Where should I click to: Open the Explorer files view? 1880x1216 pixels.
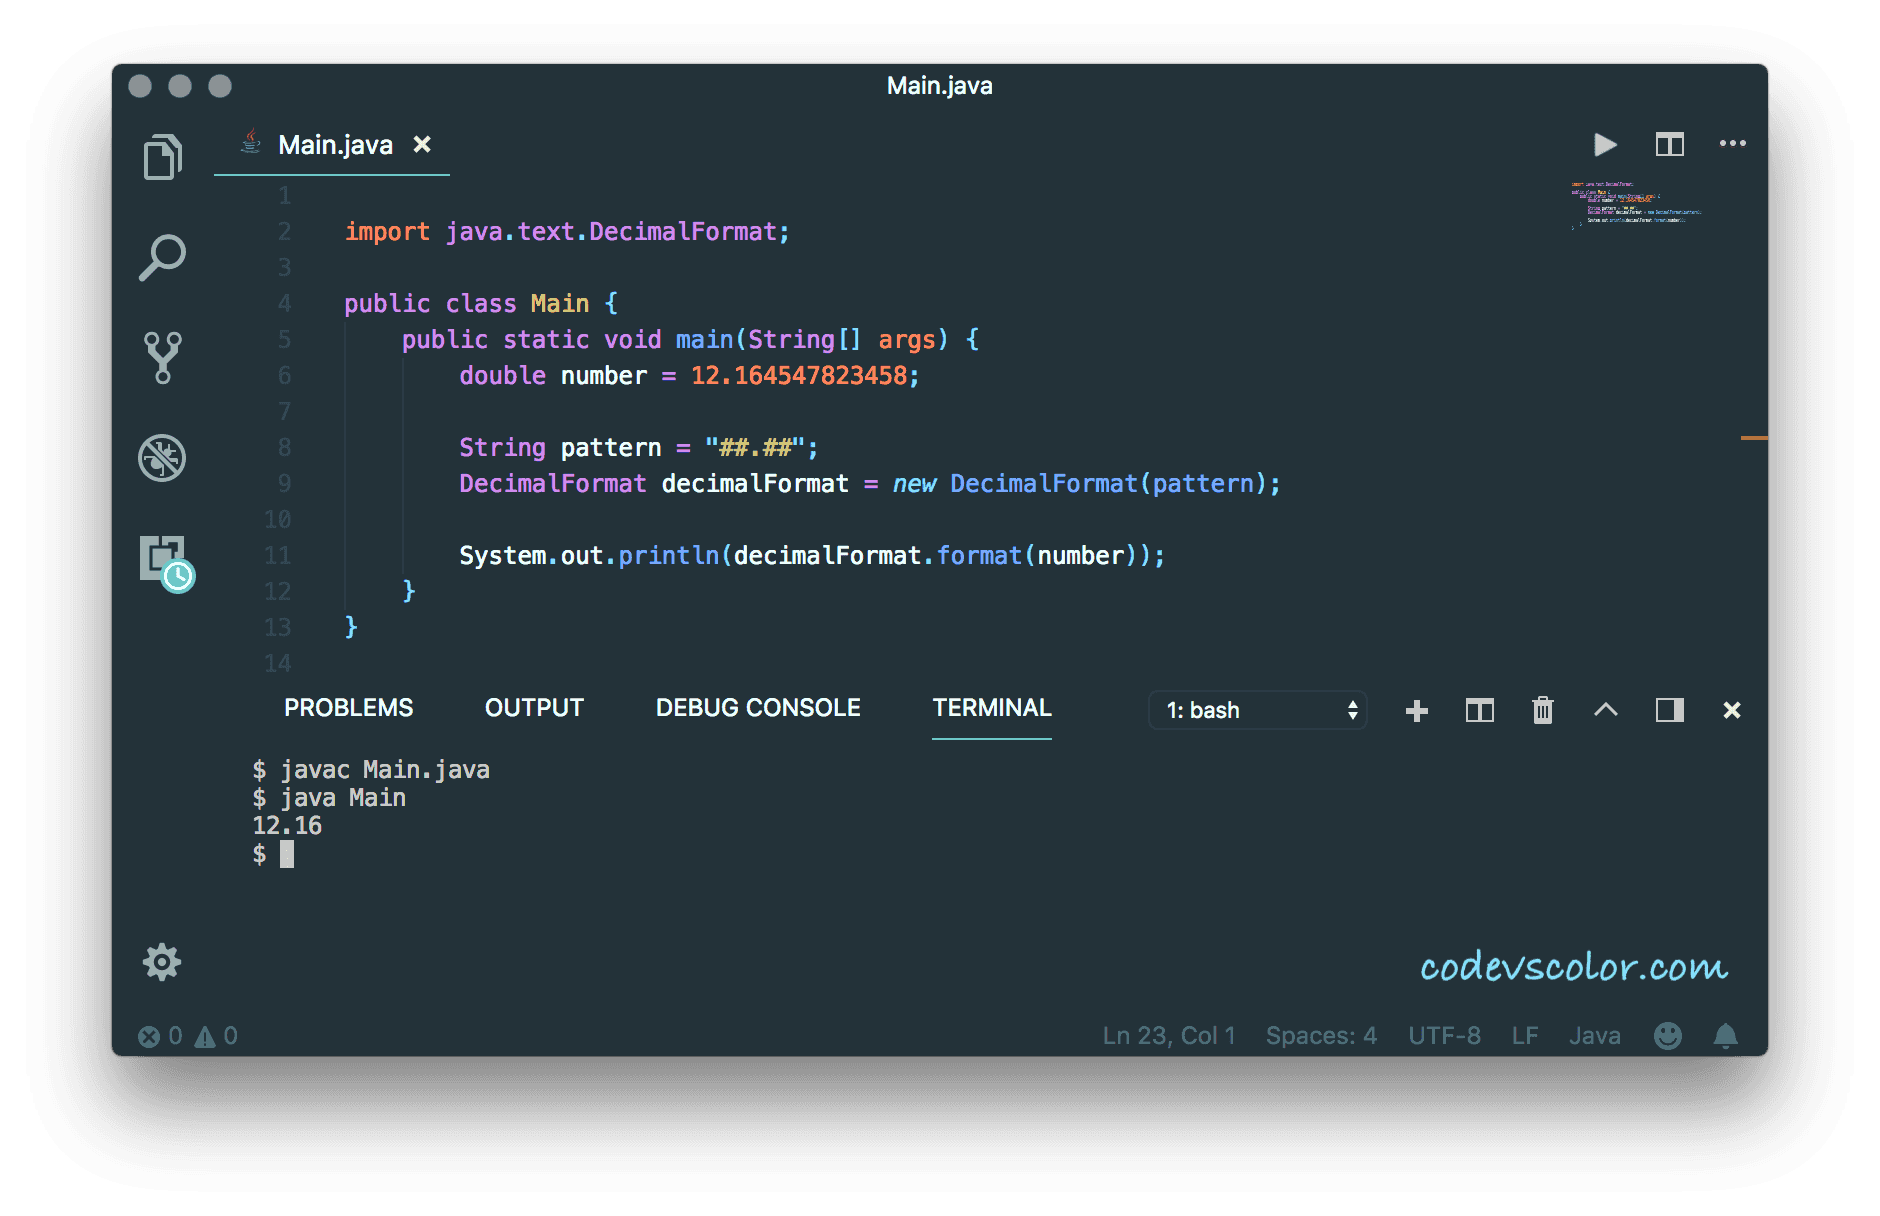point(162,157)
